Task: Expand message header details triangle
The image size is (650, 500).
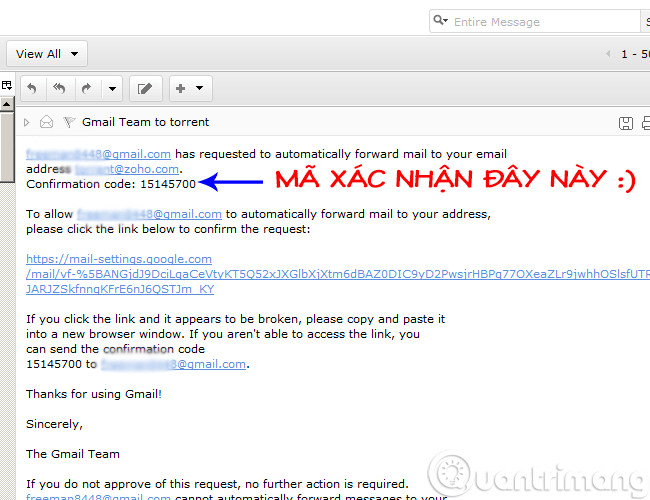Action: point(27,122)
